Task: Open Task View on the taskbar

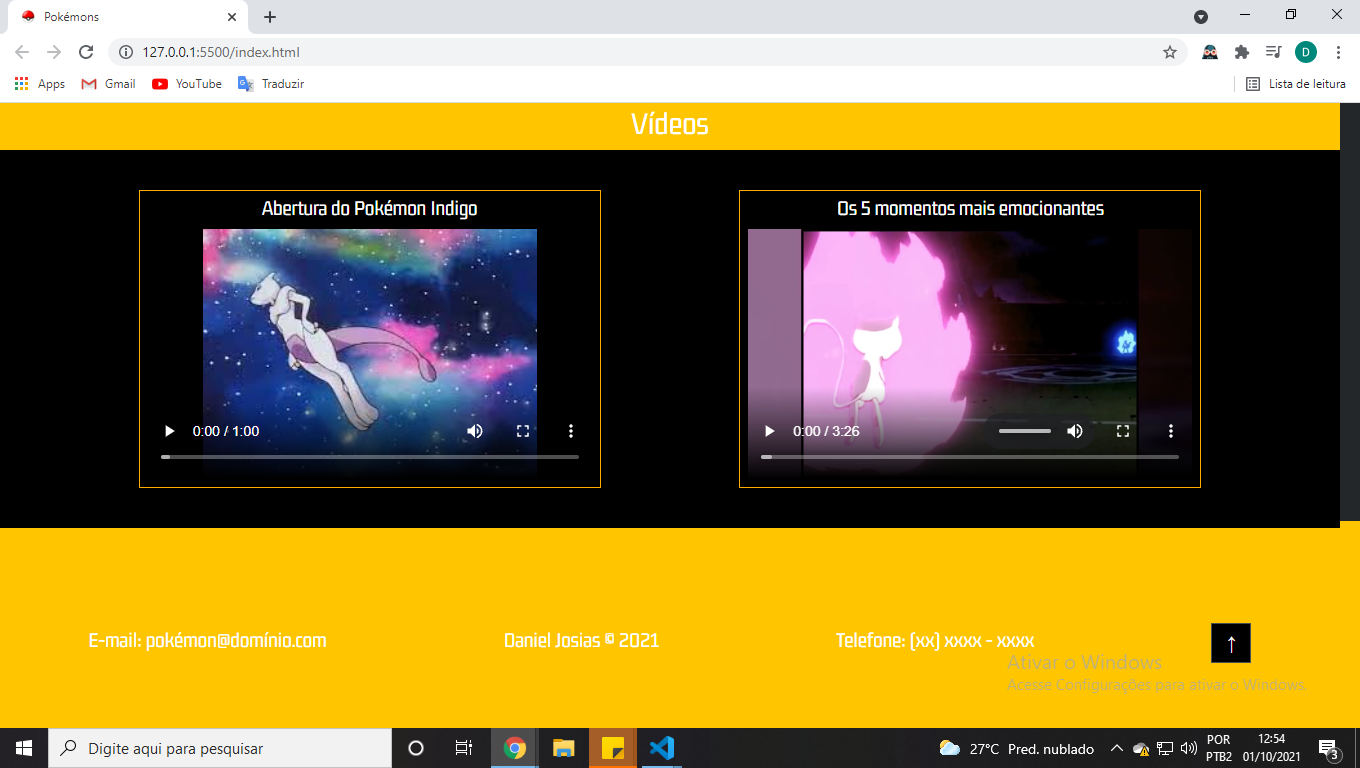Action: point(464,748)
